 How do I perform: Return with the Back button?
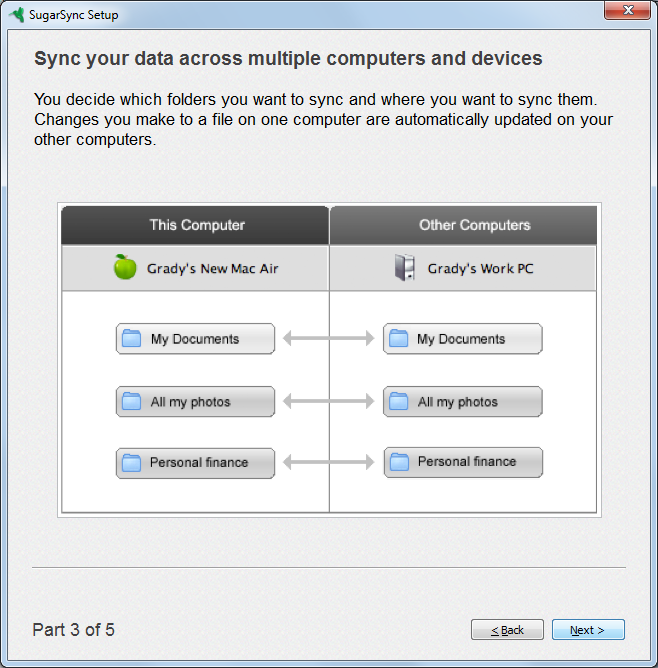click(x=507, y=630)
